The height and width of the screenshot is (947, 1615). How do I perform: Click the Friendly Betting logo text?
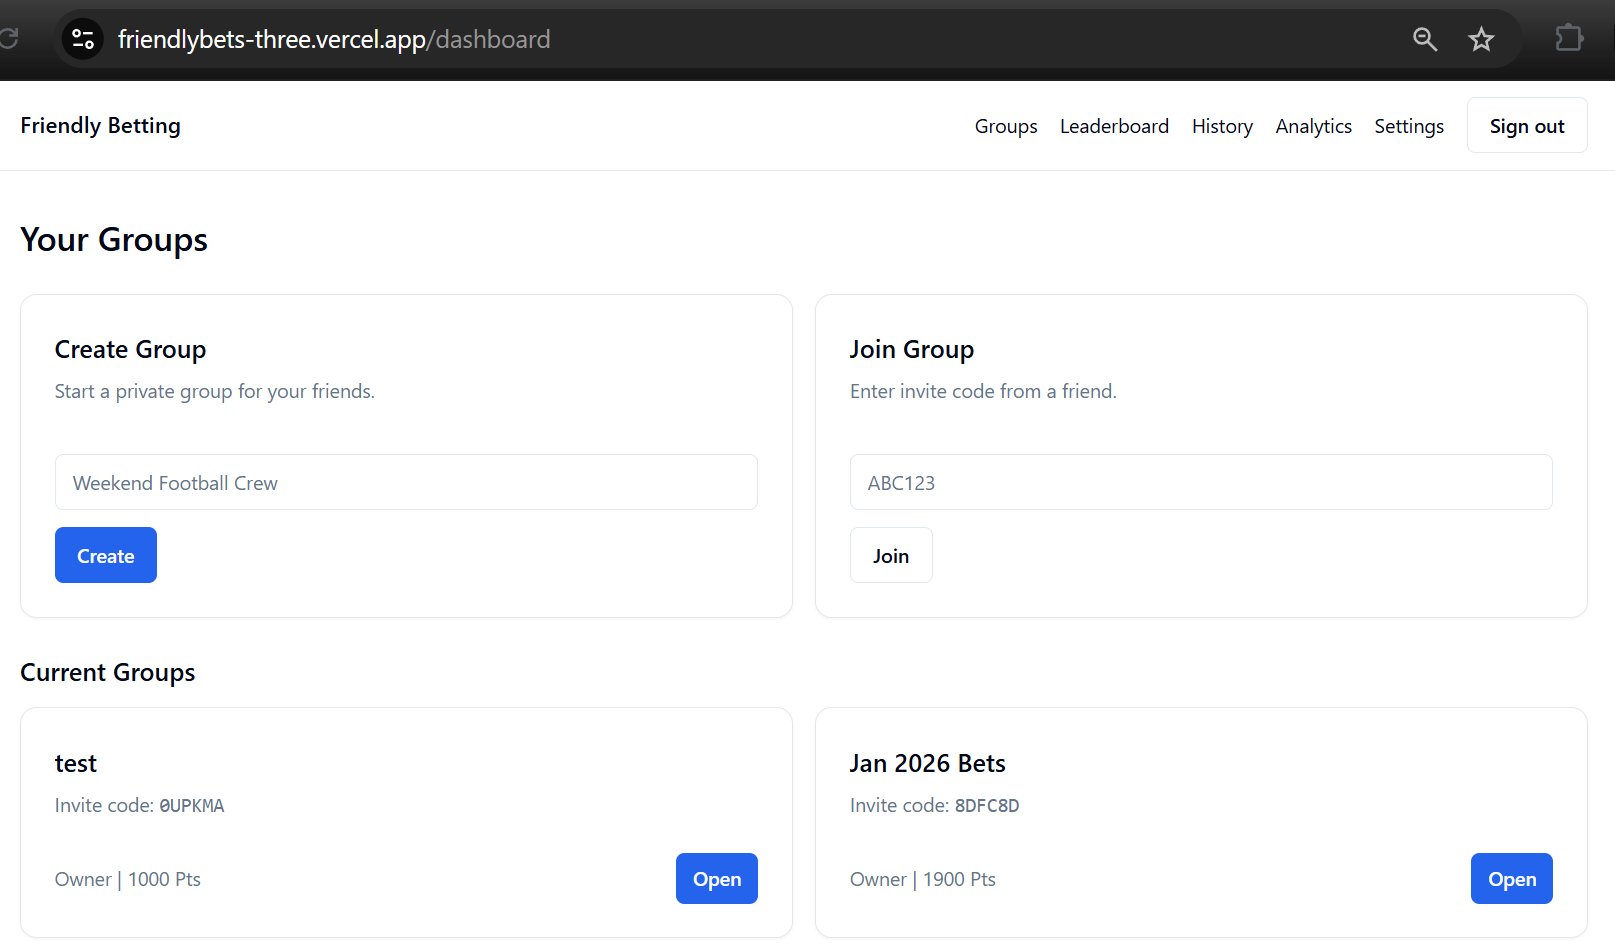point(100,126)
